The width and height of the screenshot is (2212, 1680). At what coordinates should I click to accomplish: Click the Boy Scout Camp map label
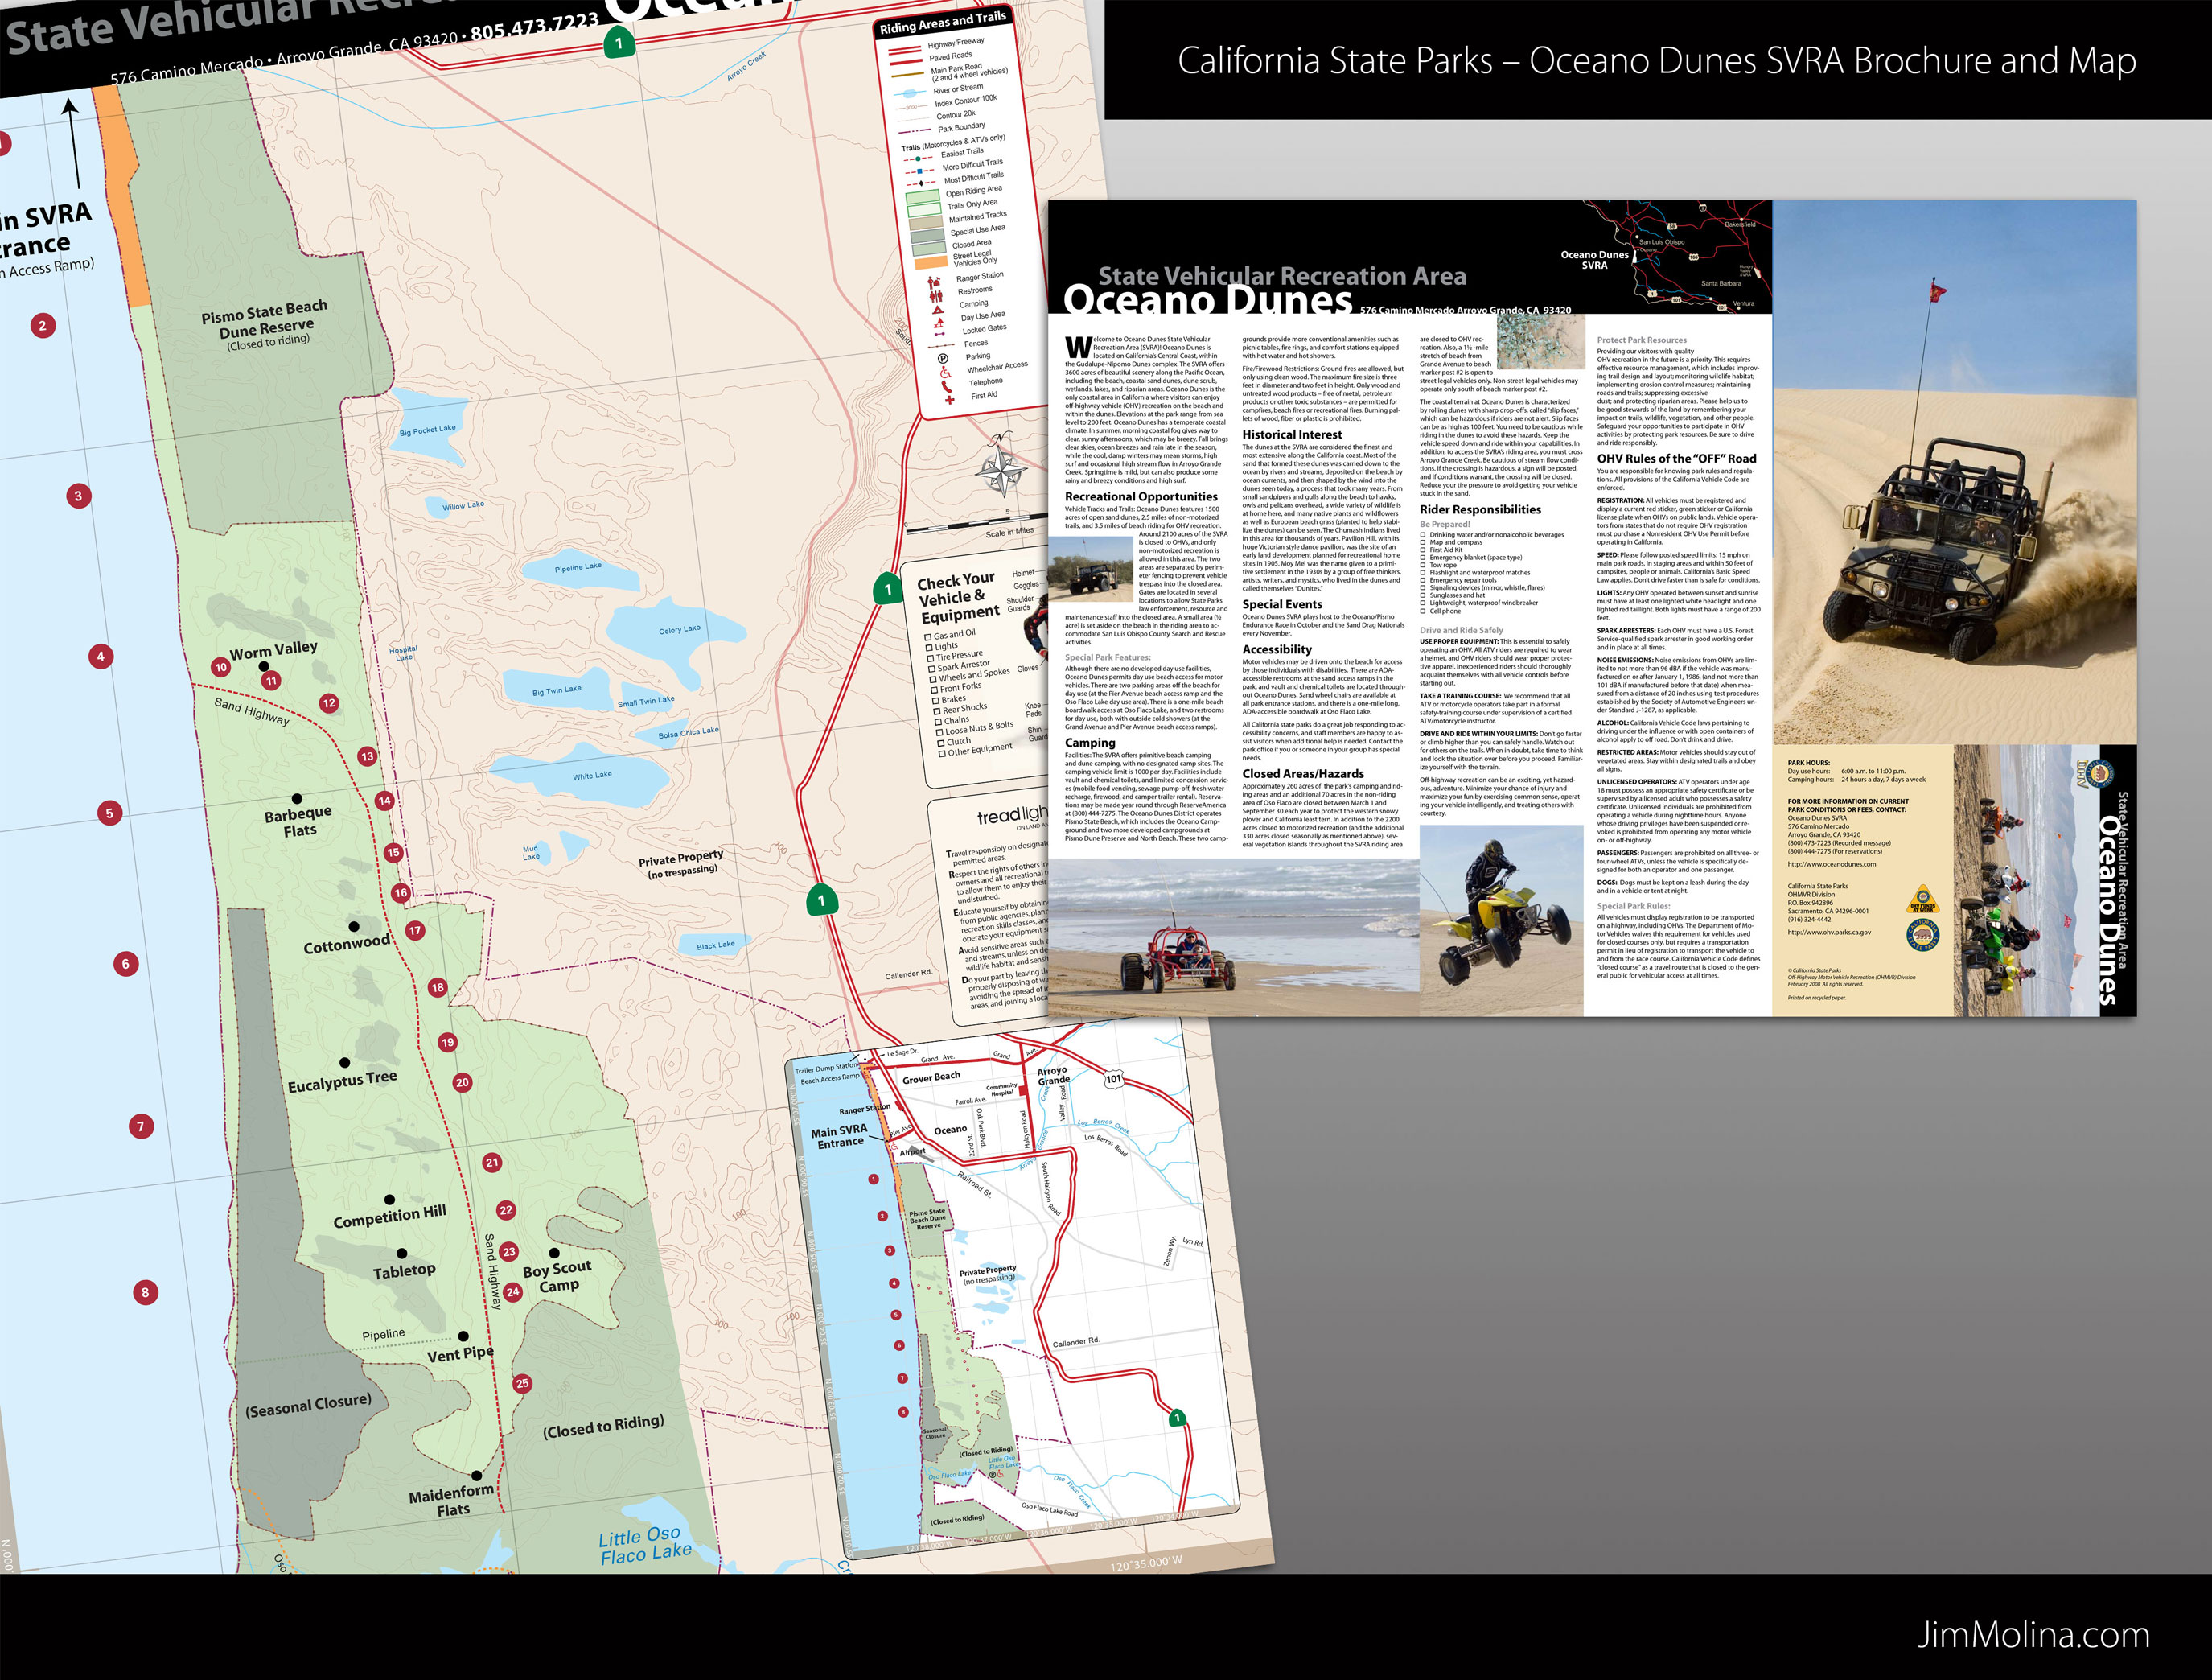click(x=558, y=1276)
